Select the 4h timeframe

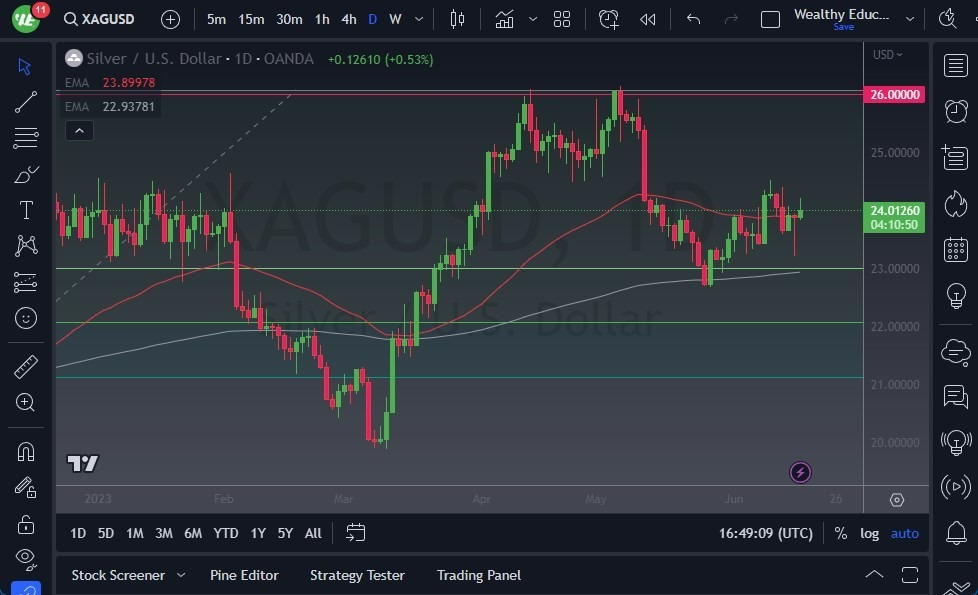(349, 19)
